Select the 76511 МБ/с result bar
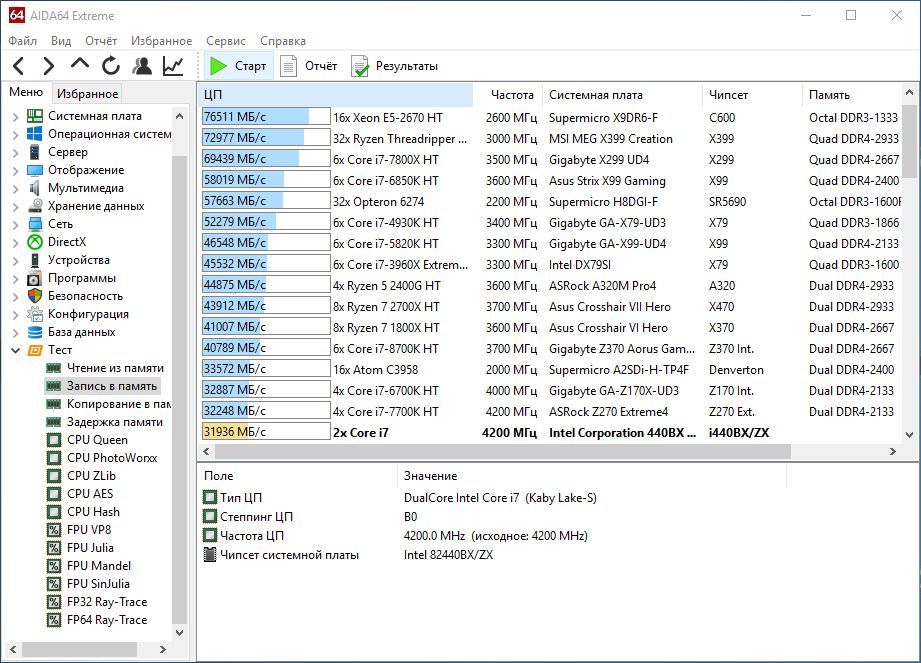Image resolution: width=921 pixels, height=663 pixels. click(266, 117)
